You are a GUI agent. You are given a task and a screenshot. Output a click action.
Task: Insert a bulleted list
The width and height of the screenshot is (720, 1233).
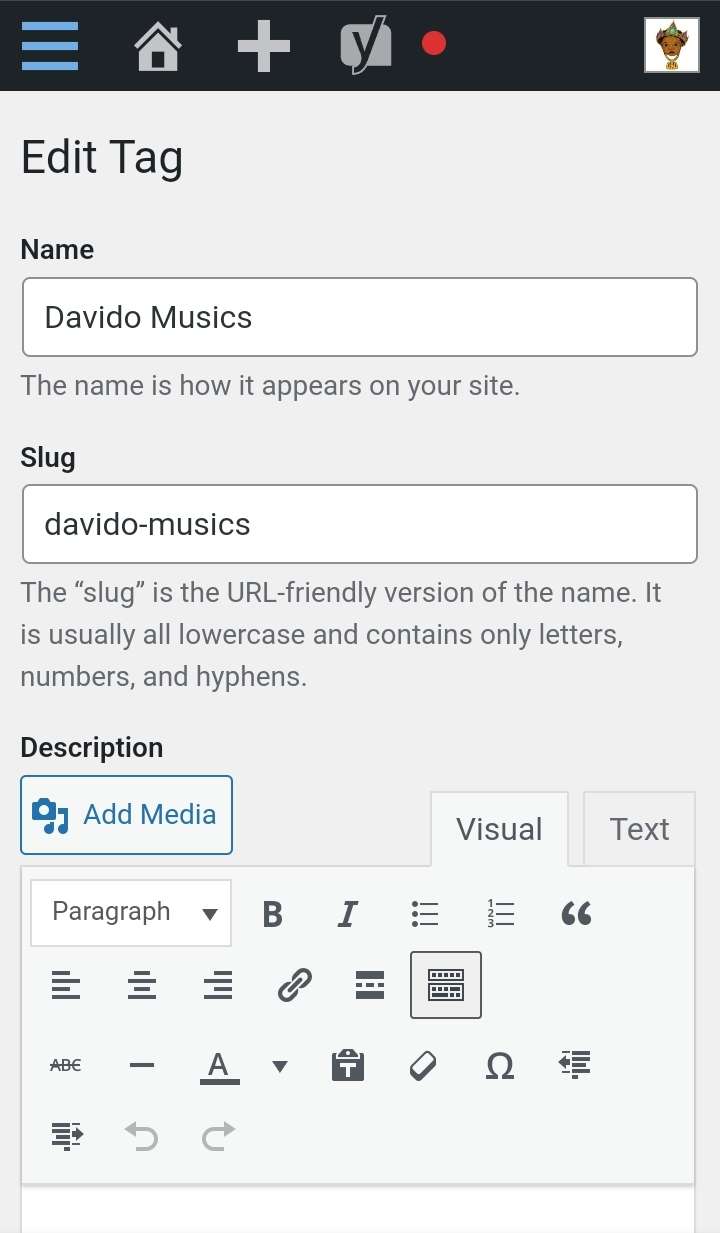click(425, 913)
